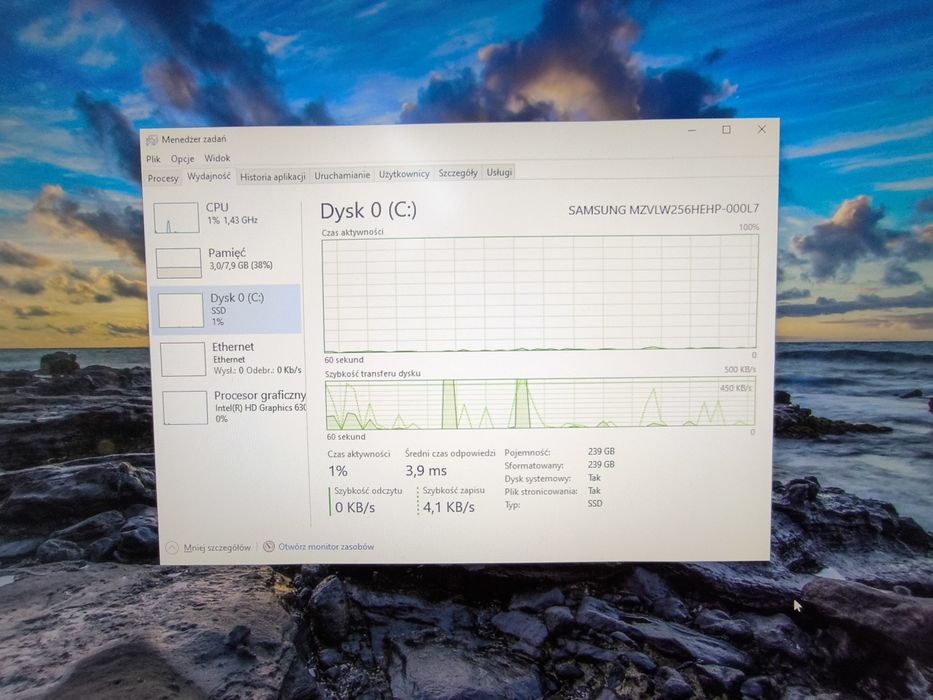Click the Pojemność 239 GB value
Screen dimensions: 933x700
coord(601,452)
